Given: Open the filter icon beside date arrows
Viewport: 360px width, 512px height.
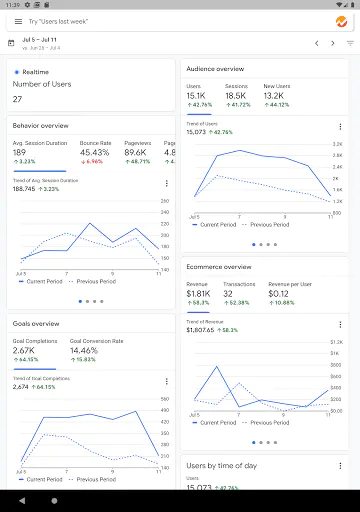Looking at the screenshot, I should [x=350, y=43].
